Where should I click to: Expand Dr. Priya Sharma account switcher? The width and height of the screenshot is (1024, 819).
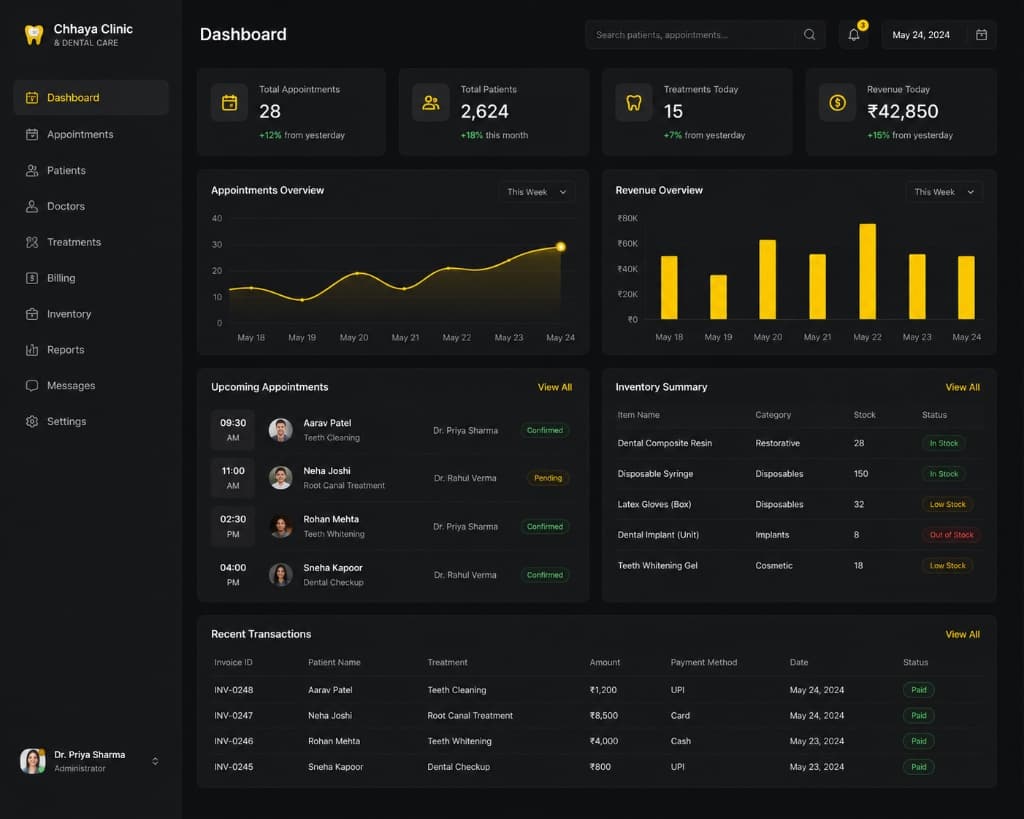pyautogui.click(x=155, y=761)
